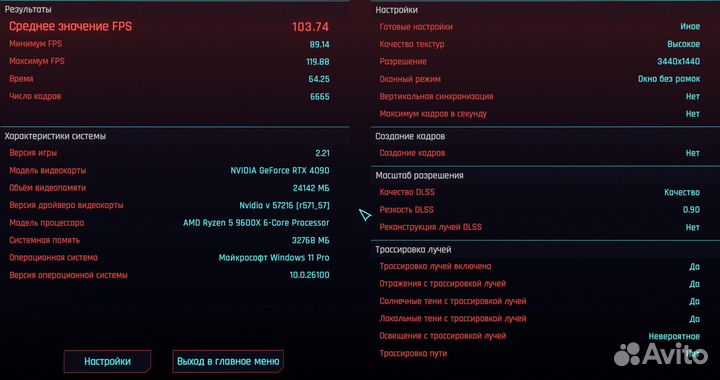This screenshot has height=380, width=720.
Task: Select Майкрософт Windows 11 Pro text
Action: coord(274,258)
